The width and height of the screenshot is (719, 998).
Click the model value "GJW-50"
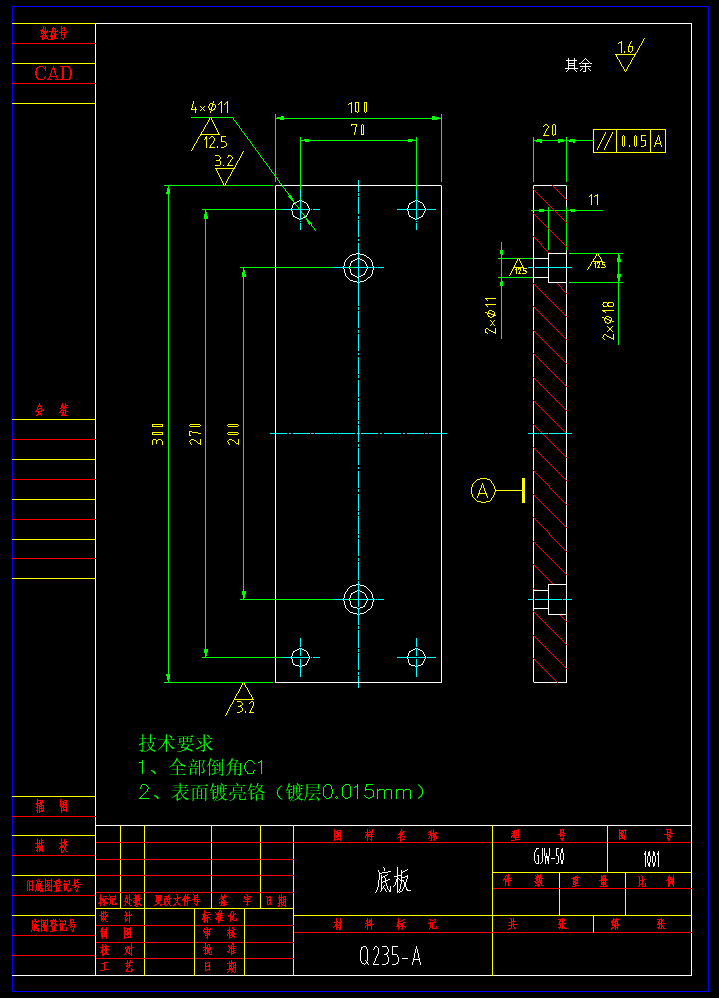click(x=549, y=857)
